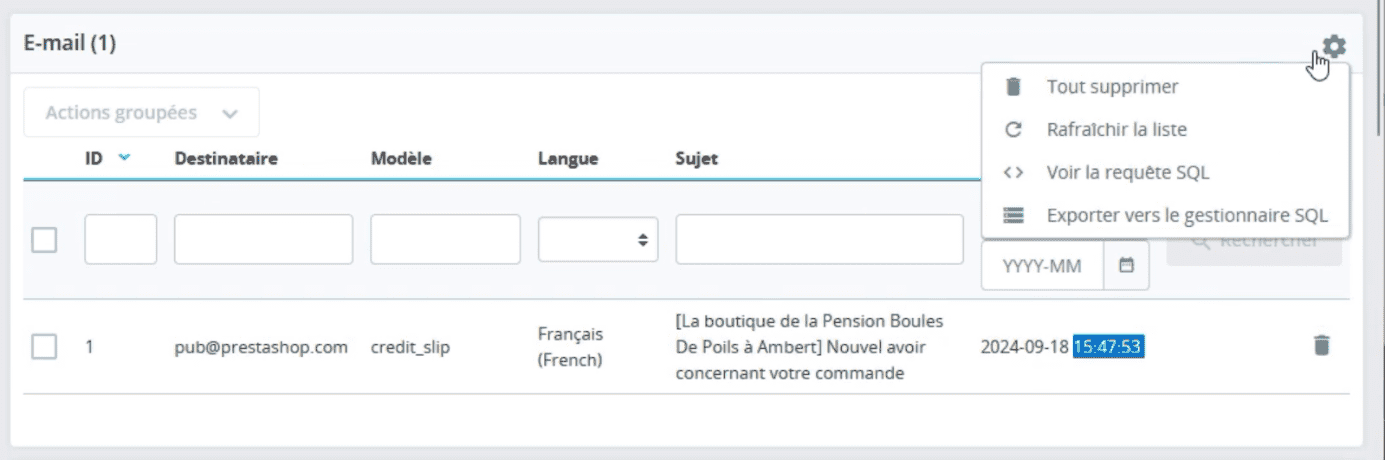Click the calendar icon beside the date filter
Image resolution: width=1385 pixels, height=460 pixels.
tap(1127, 266)
